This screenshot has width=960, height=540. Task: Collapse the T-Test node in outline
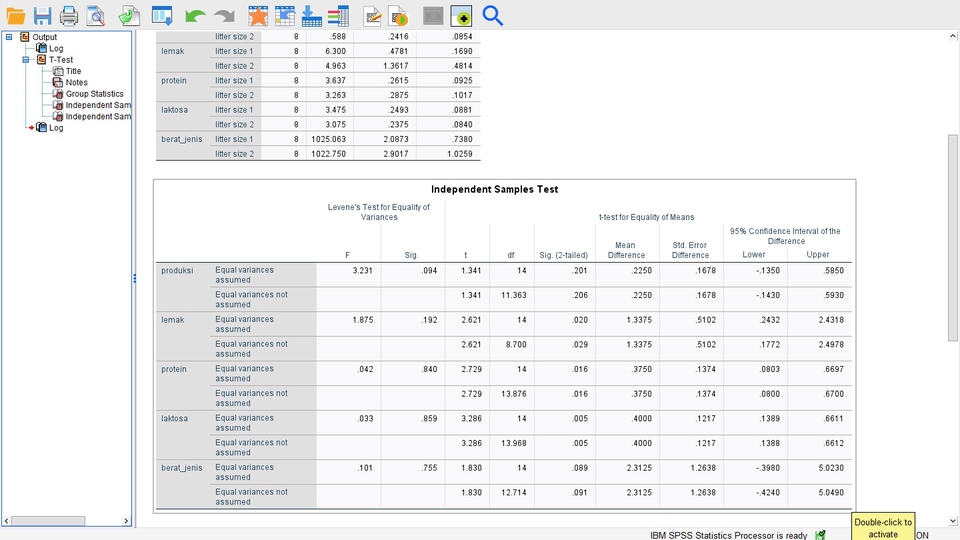(26, 59)
